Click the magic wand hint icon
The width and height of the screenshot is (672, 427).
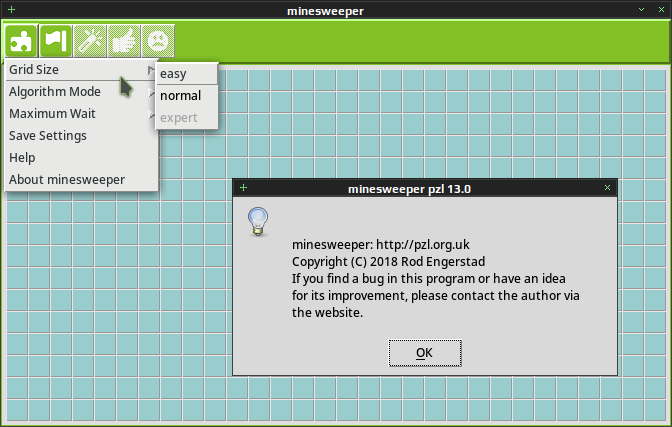(x=90, y=41)
